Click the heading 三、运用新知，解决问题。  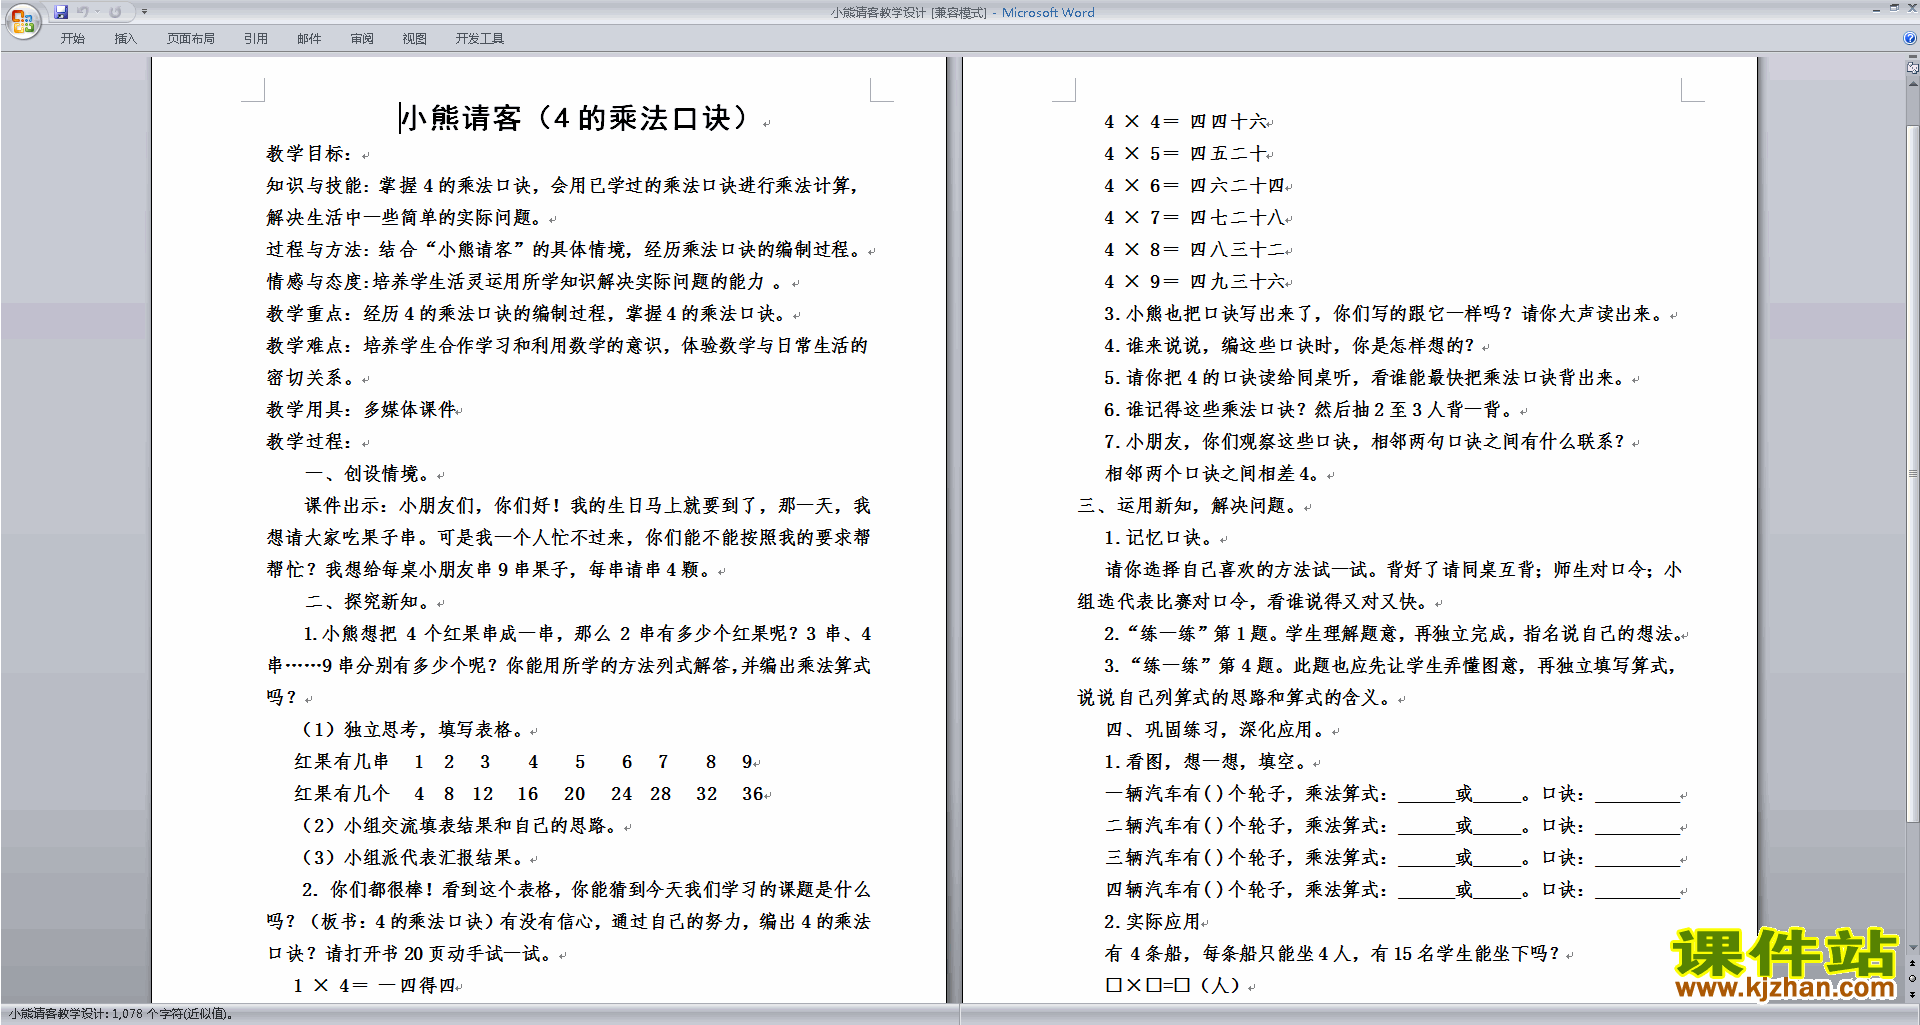[x=1188, y=505]
